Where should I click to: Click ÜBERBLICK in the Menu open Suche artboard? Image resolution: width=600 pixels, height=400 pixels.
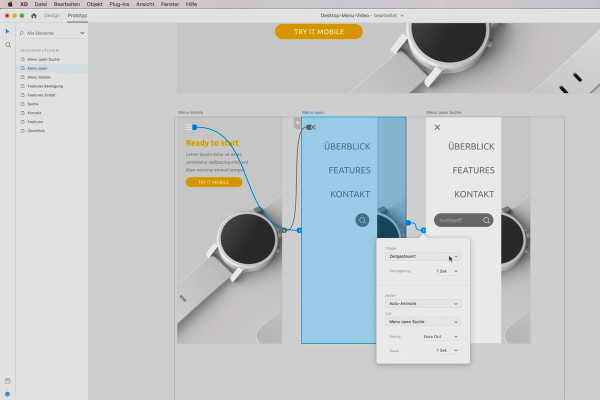click(x=471, y=147)
